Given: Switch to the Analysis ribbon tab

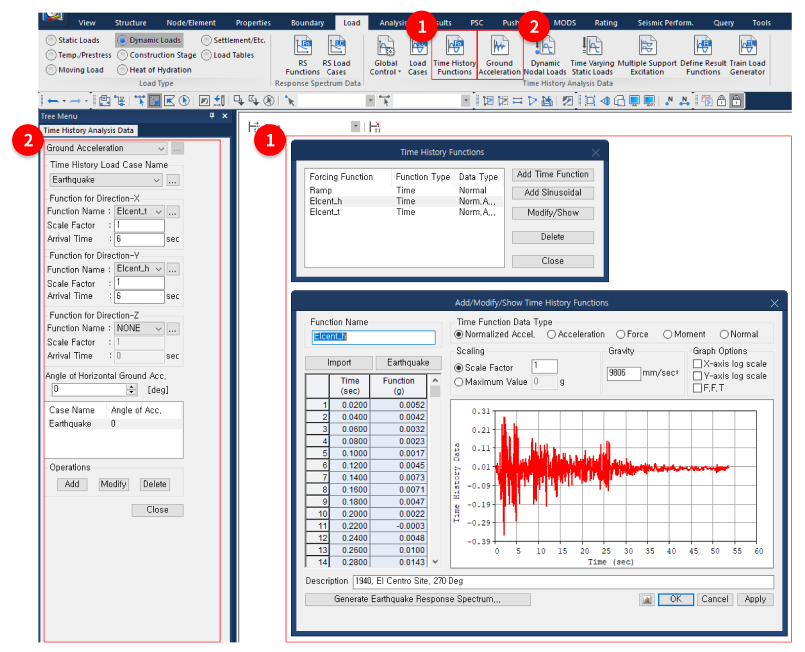Looking at the screenshot, I should [x=392, y=22].
